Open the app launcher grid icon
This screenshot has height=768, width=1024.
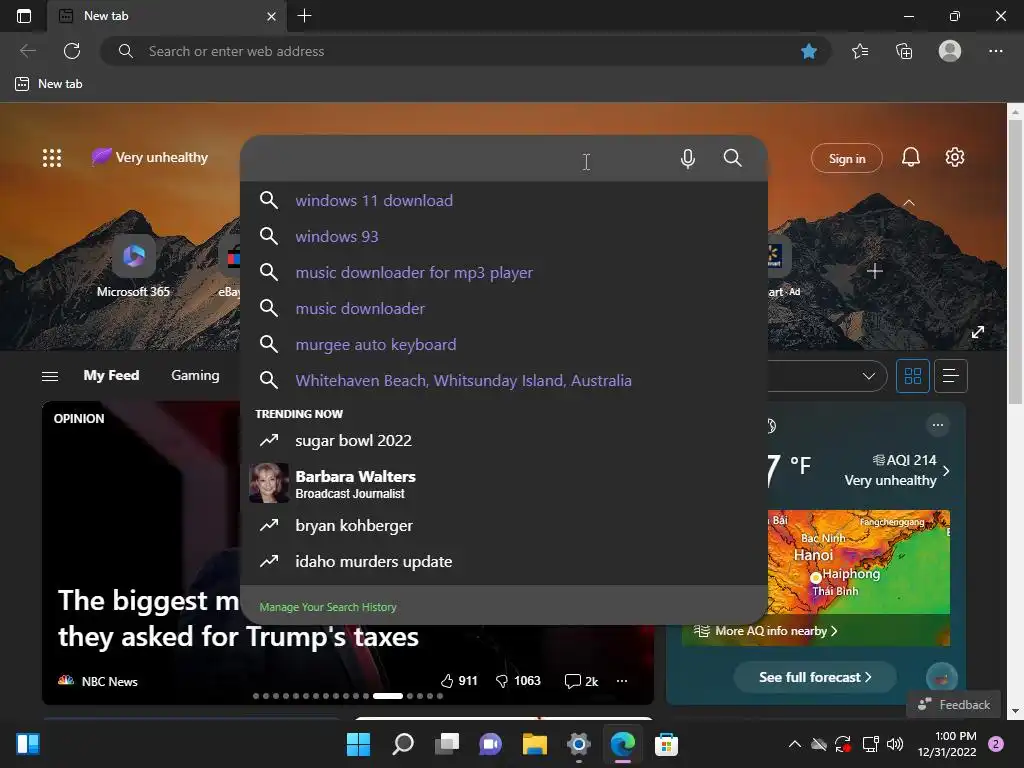[52, 157]
